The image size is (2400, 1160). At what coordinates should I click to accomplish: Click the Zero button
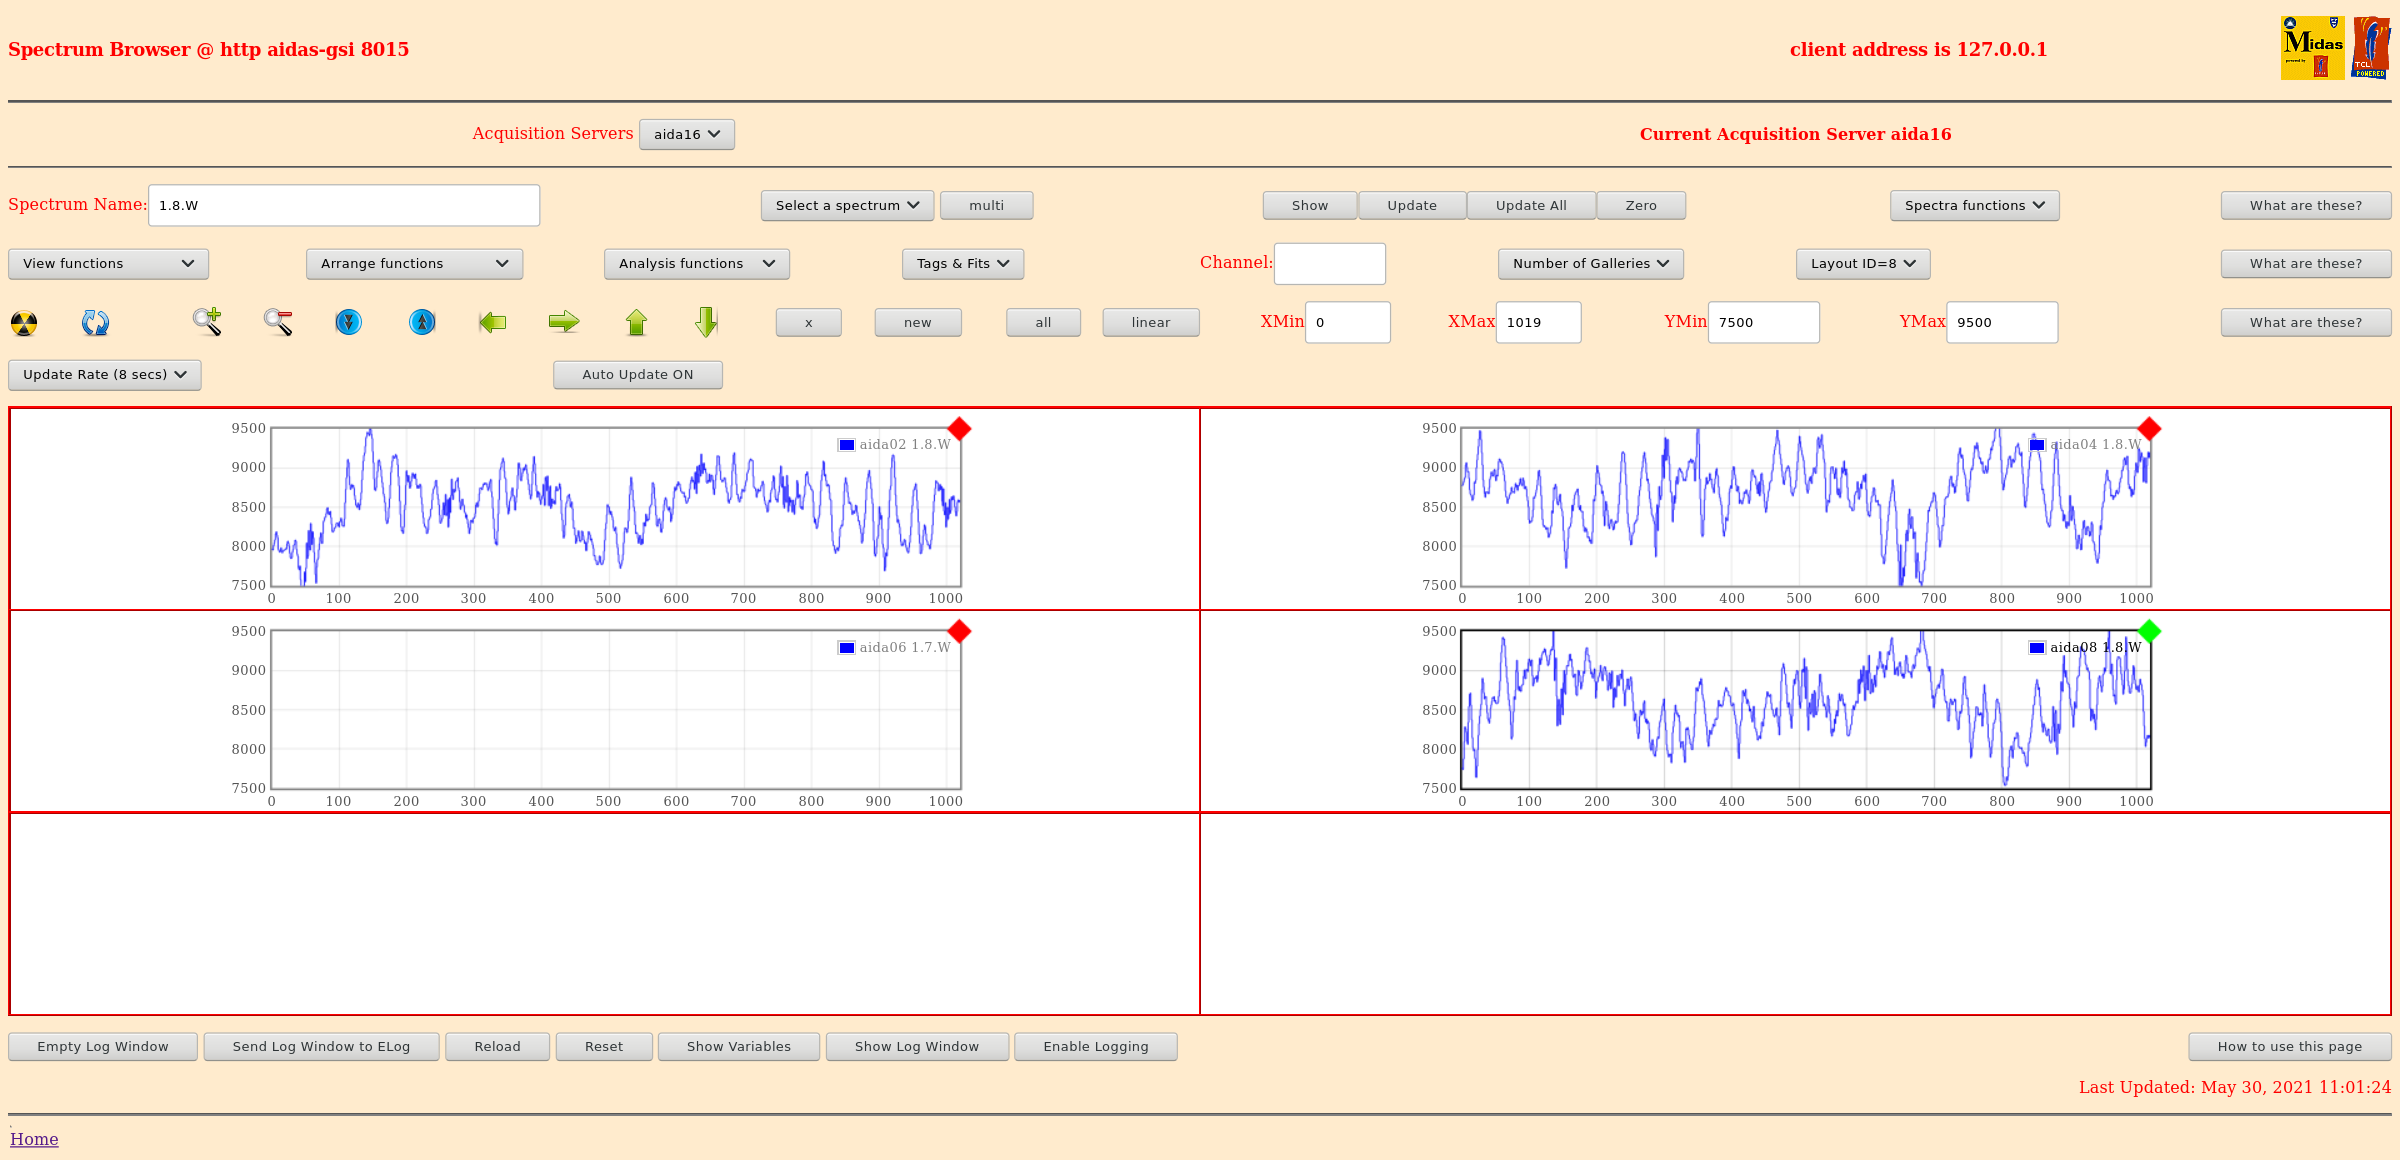pos(1641,206)
